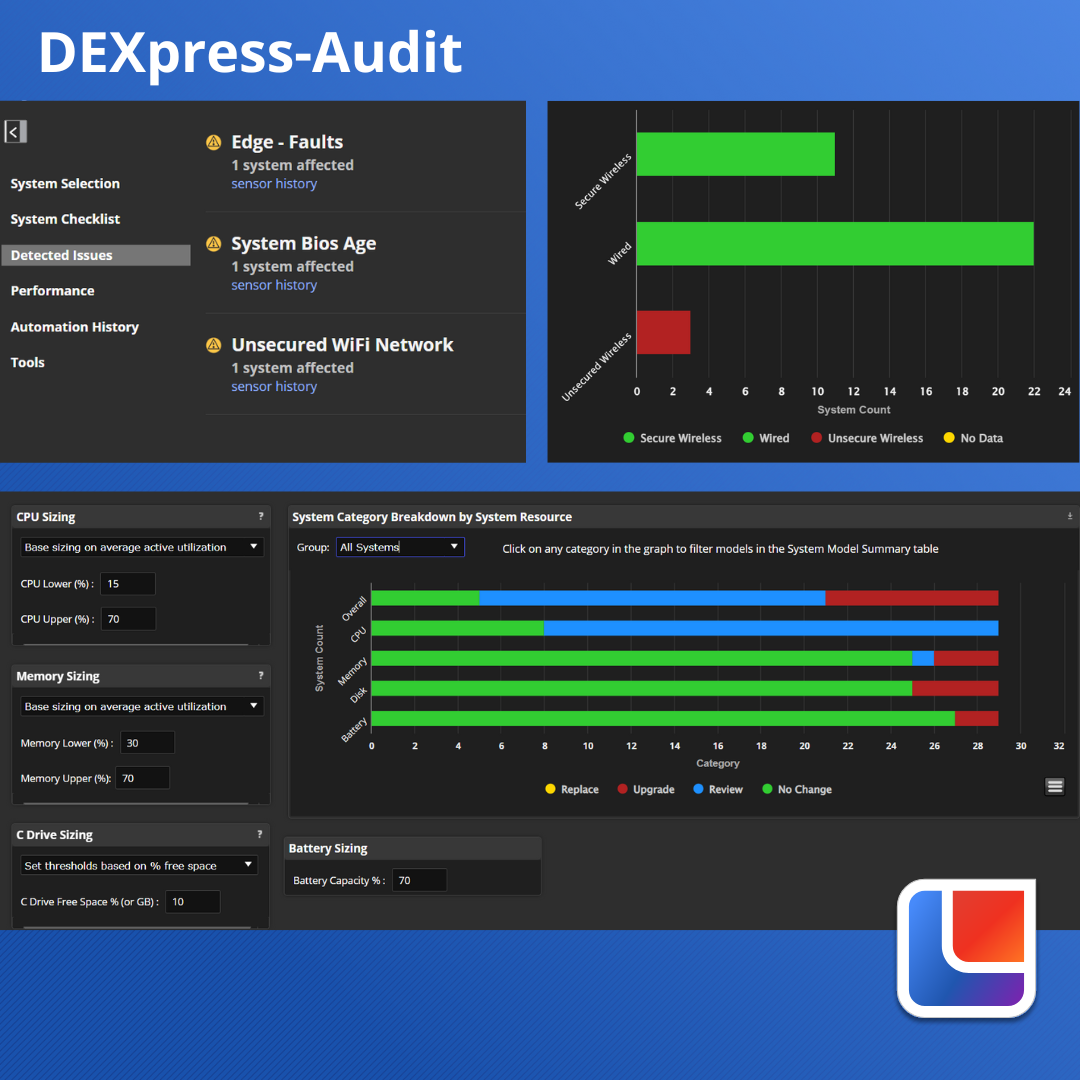
Task: Click the Unsecured WiFi Network issue title
Action: 342,345
